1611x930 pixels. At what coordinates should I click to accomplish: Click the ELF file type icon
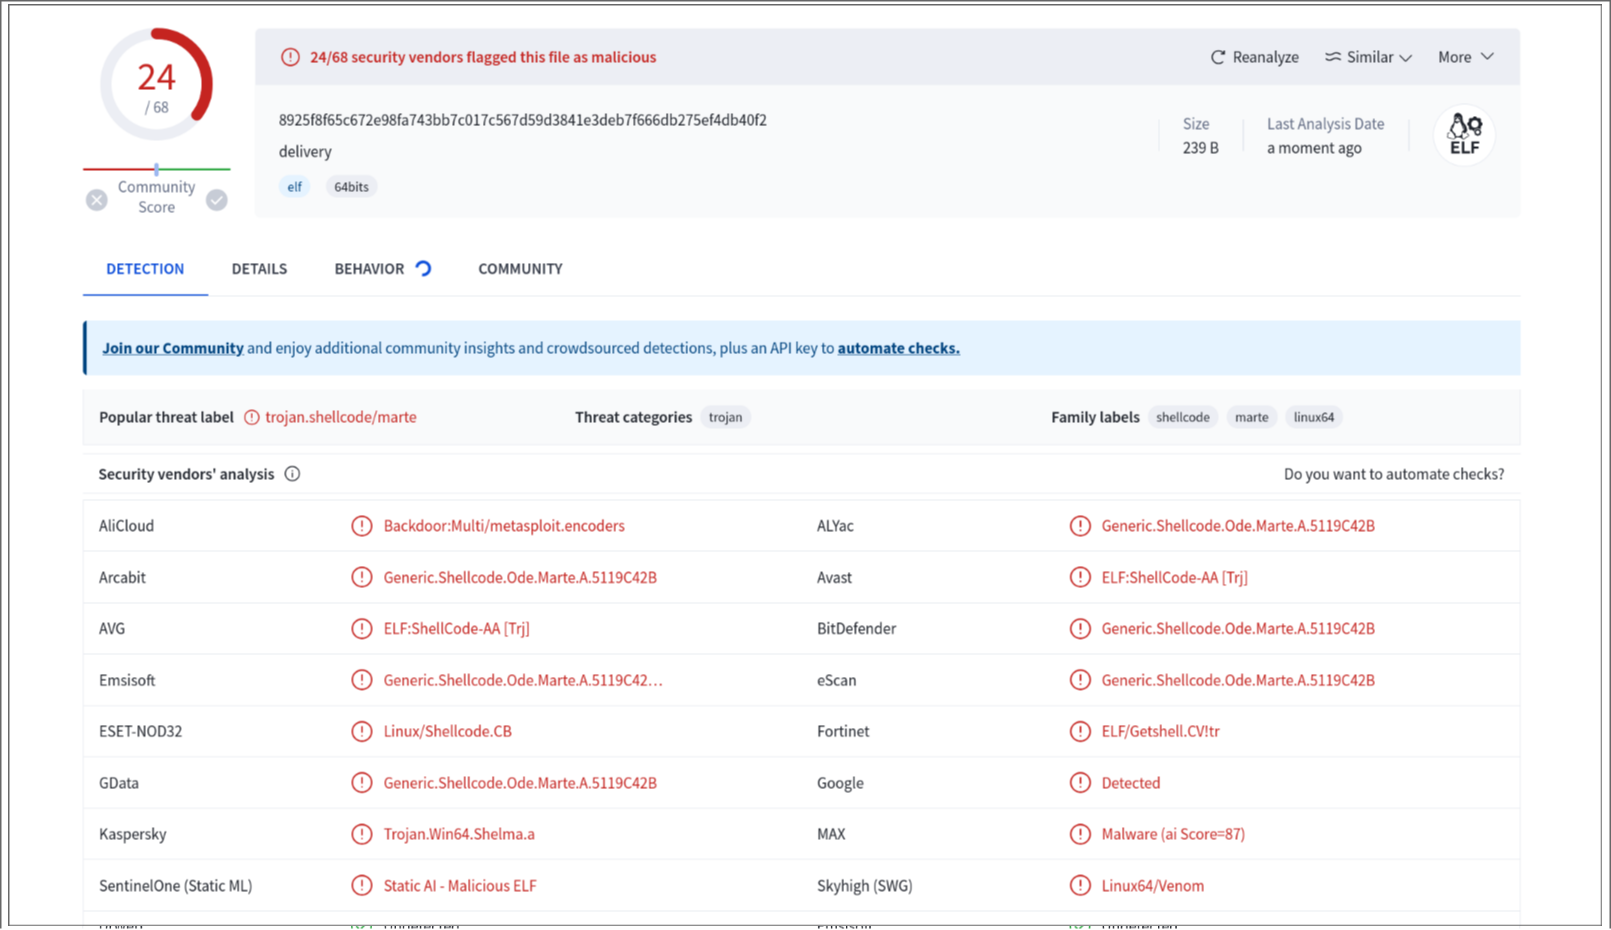point(1464,135)
